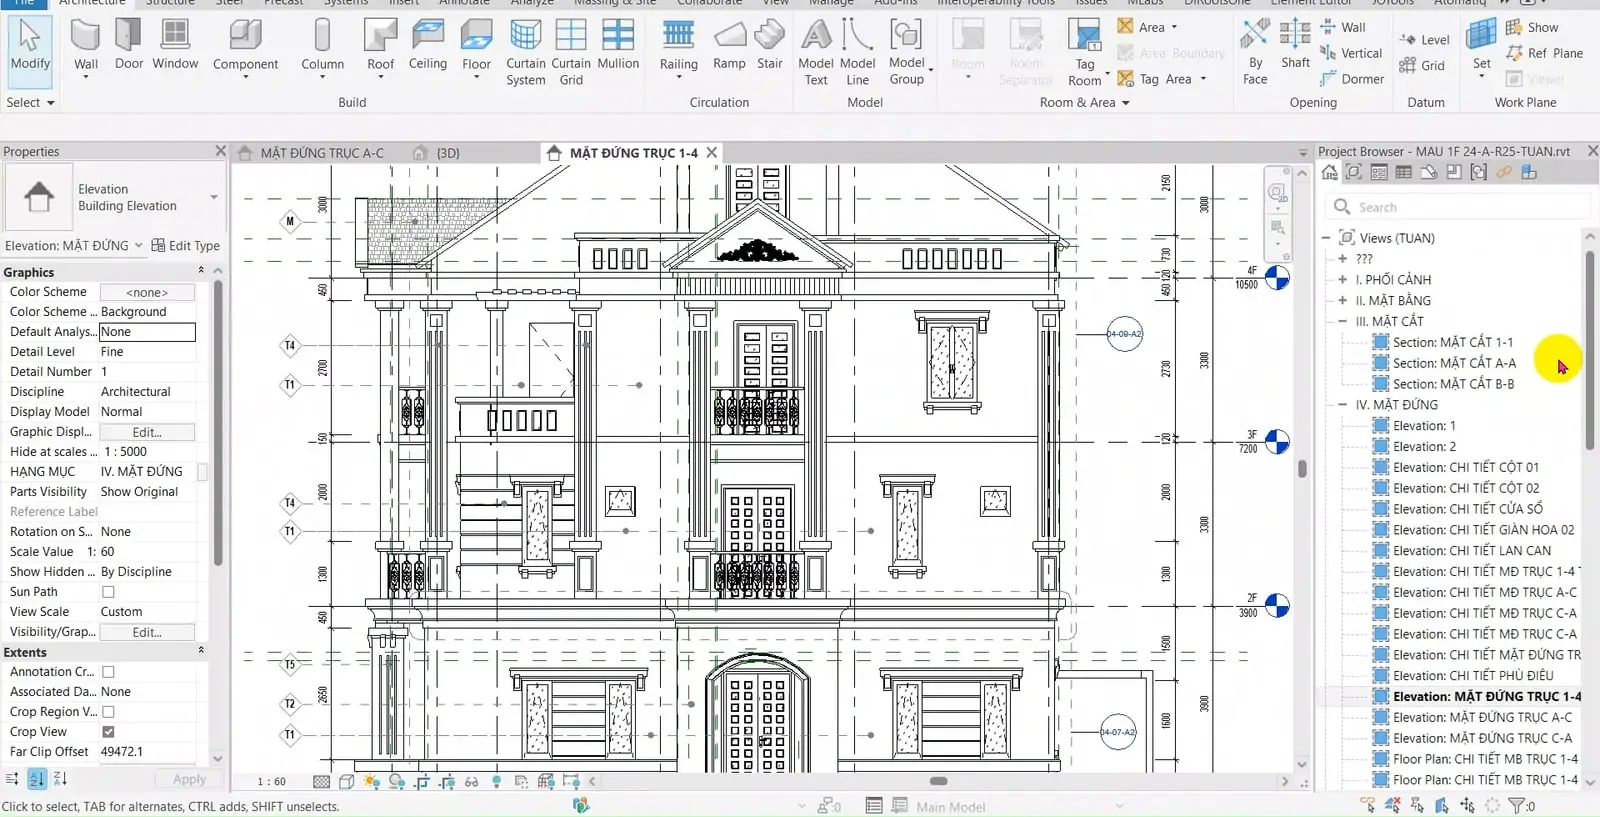1600x817 pixels.
Task: Uncheck the Crop View checkbox
Action: point(108,732)
